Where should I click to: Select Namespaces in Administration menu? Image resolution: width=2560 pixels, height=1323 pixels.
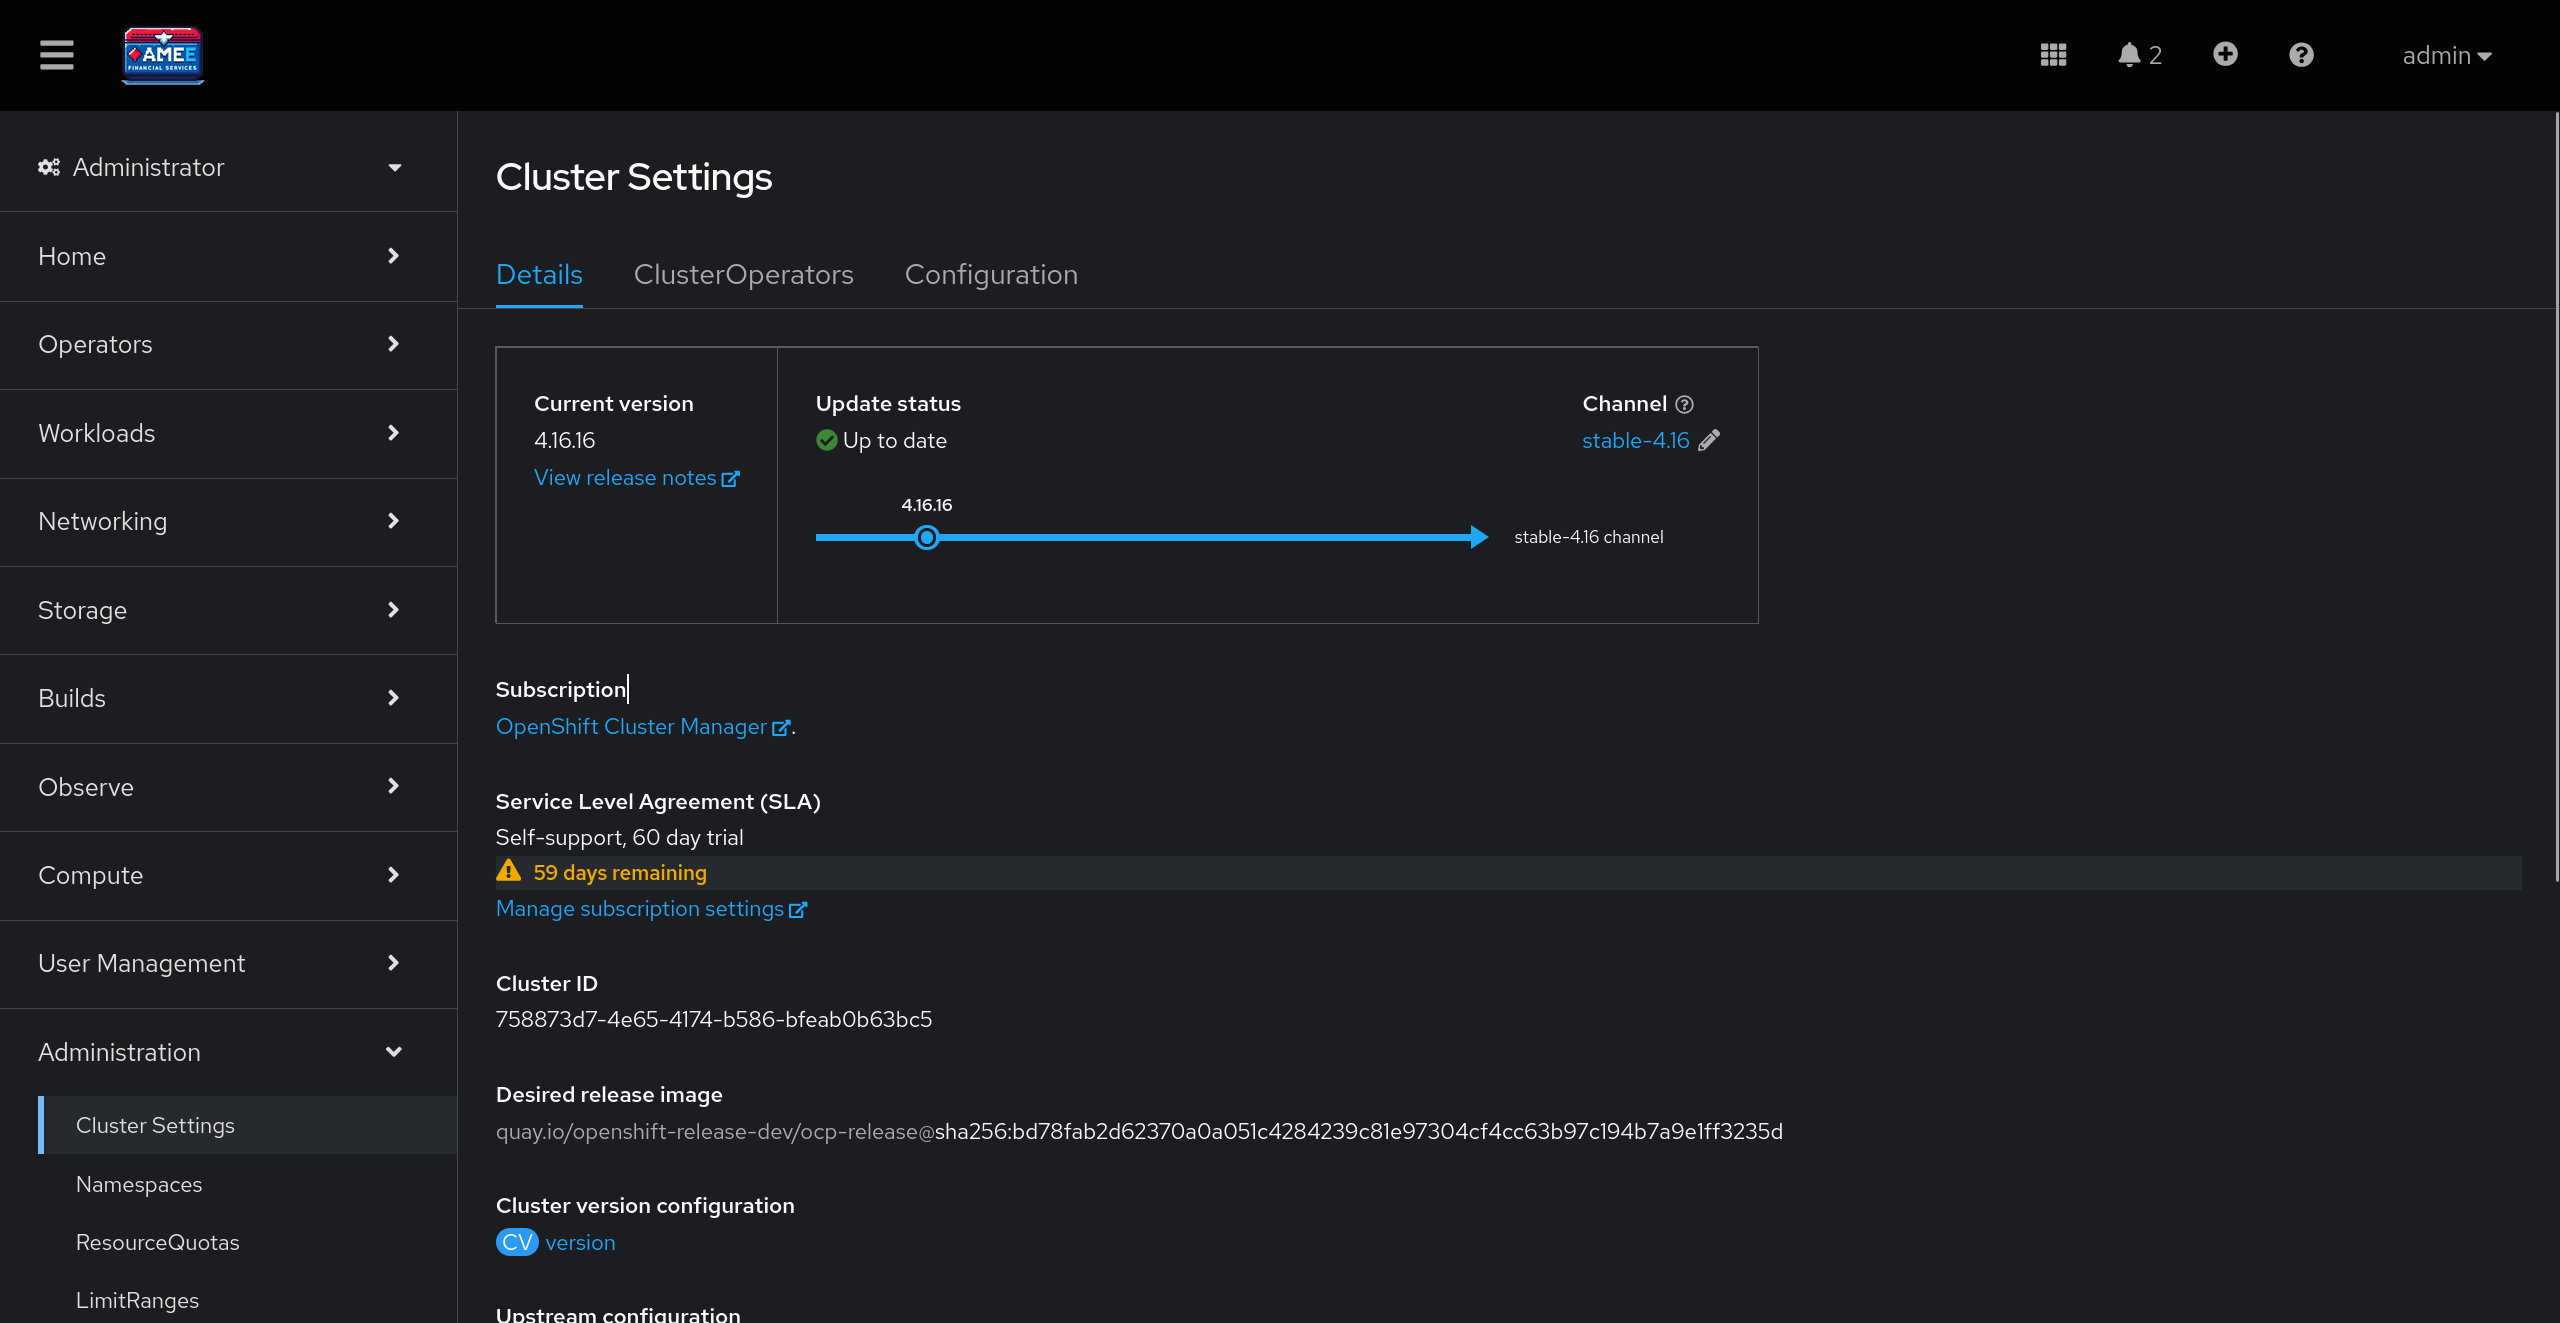[139, 1184]
